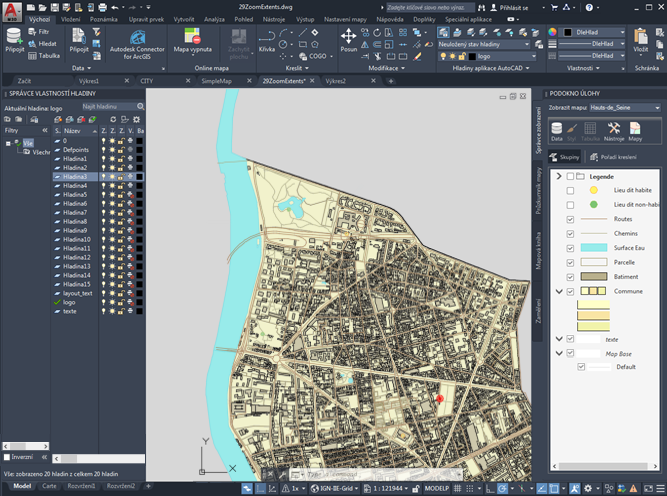667x496 pixels.
Task: Collapse the Commune layer group
Action: click(x=559, y=291)
